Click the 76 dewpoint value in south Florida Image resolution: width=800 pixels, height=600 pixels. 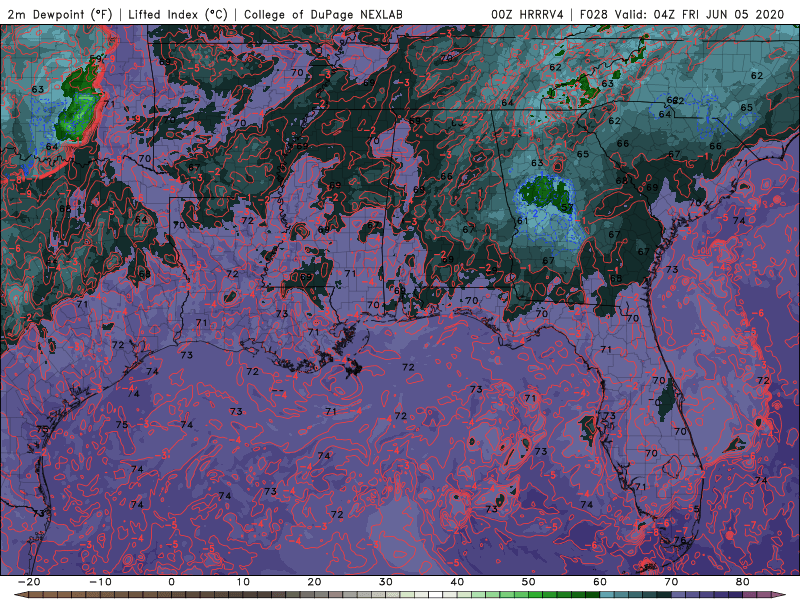pyautogui.click(x=680, y=540)
